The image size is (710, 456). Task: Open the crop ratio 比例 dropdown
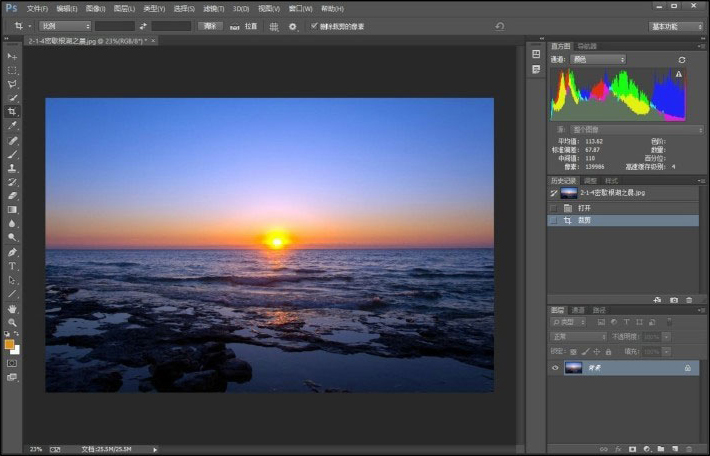(66, 26)
